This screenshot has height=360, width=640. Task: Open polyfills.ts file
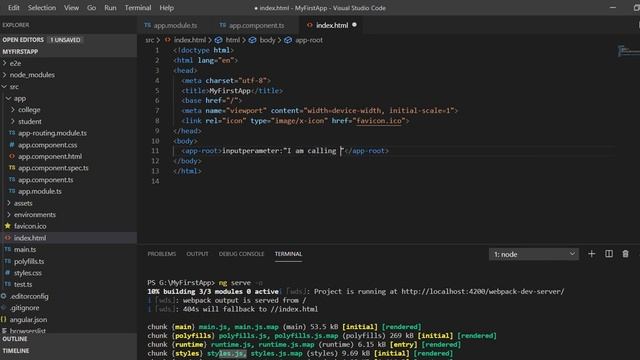29,261
